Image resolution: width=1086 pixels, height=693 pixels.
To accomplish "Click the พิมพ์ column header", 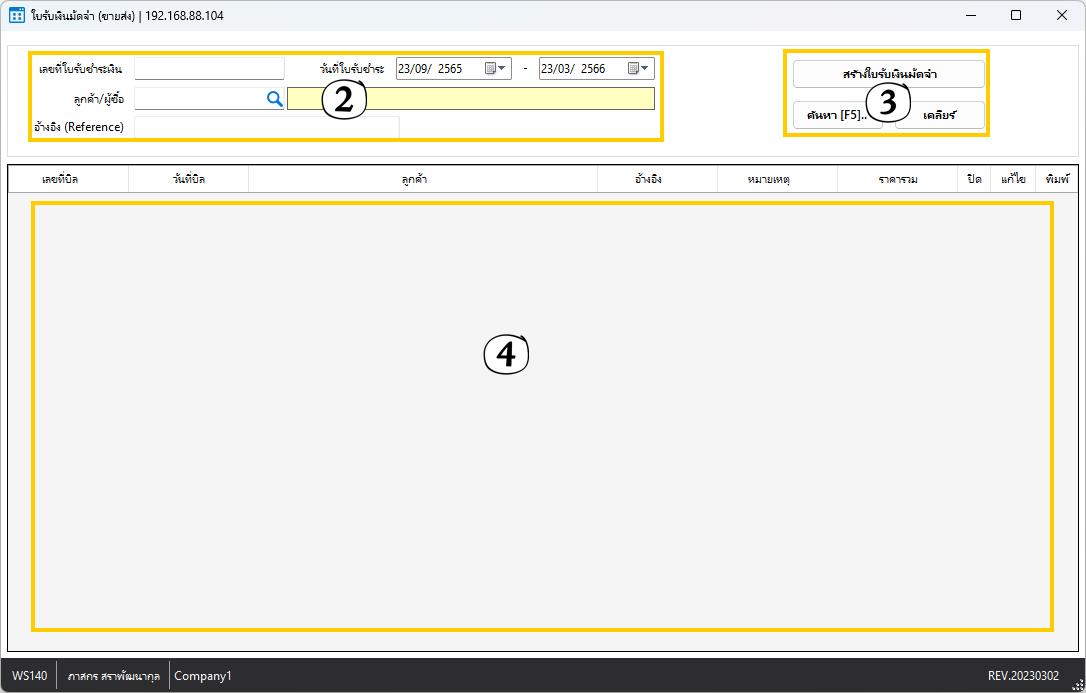I will pyautogui.click(x=1057, y=179).
